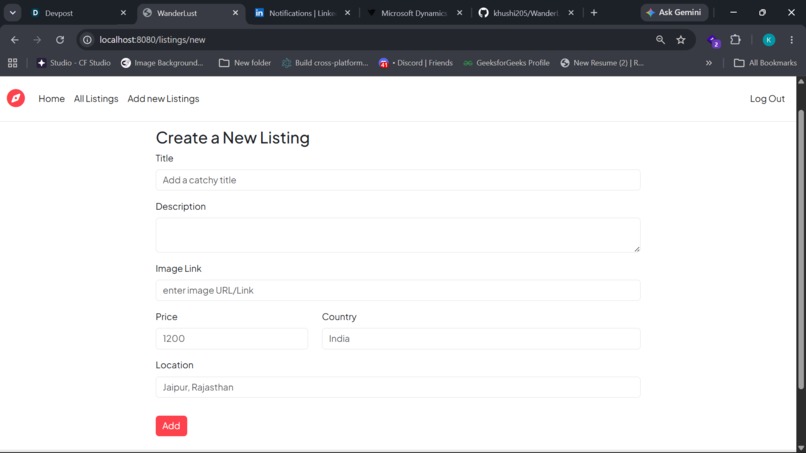
Task: Open a new tab with plus icon
Action: [594, 13]
